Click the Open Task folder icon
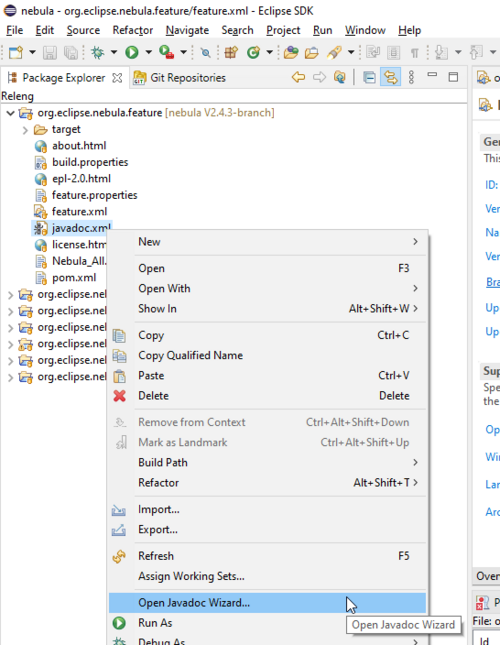The height and width of the screenshot is (645, 500). click(x=312, y=53)
